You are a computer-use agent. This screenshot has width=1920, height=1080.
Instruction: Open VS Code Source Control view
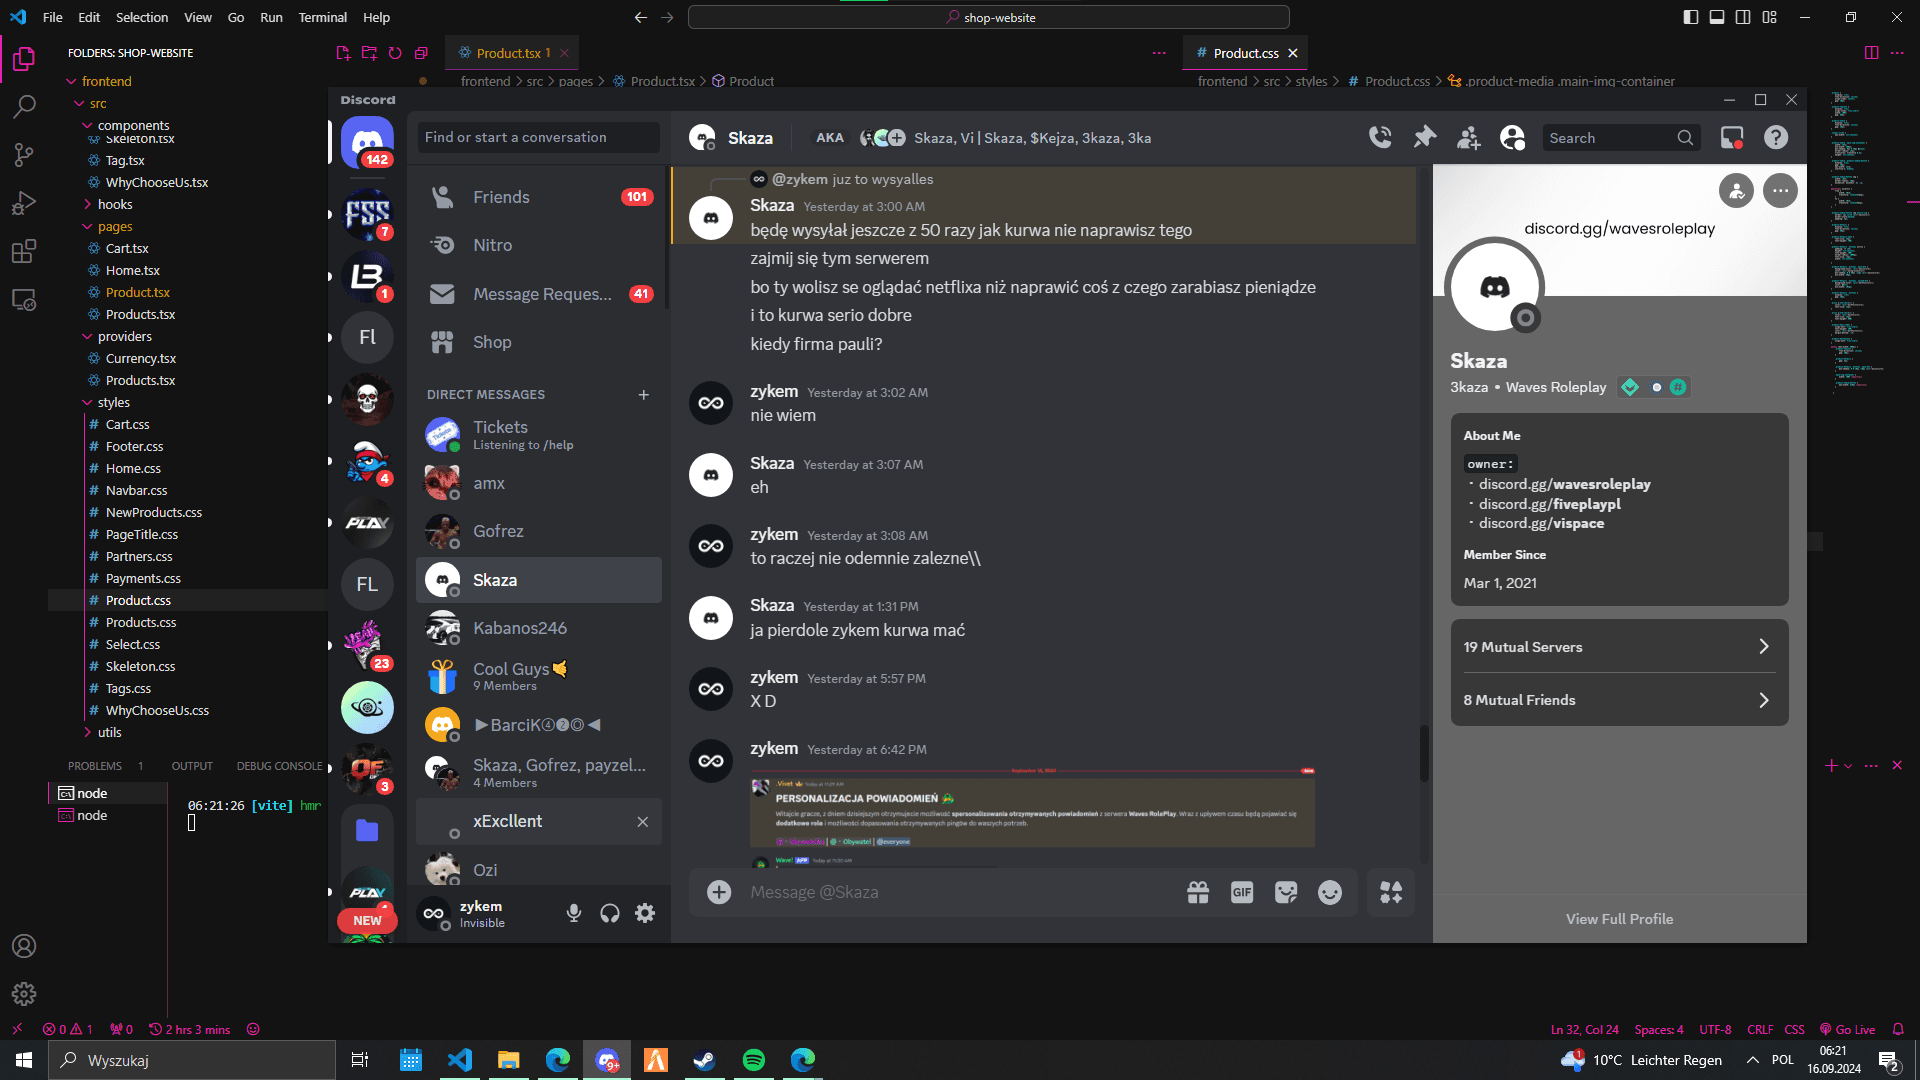click(x=24, y=155)
